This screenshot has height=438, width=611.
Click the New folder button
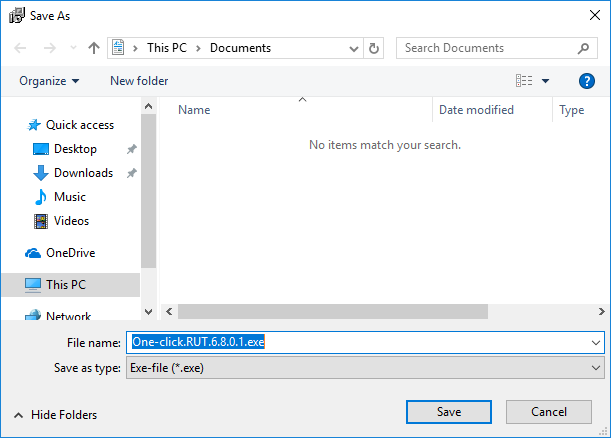point(139,81)
